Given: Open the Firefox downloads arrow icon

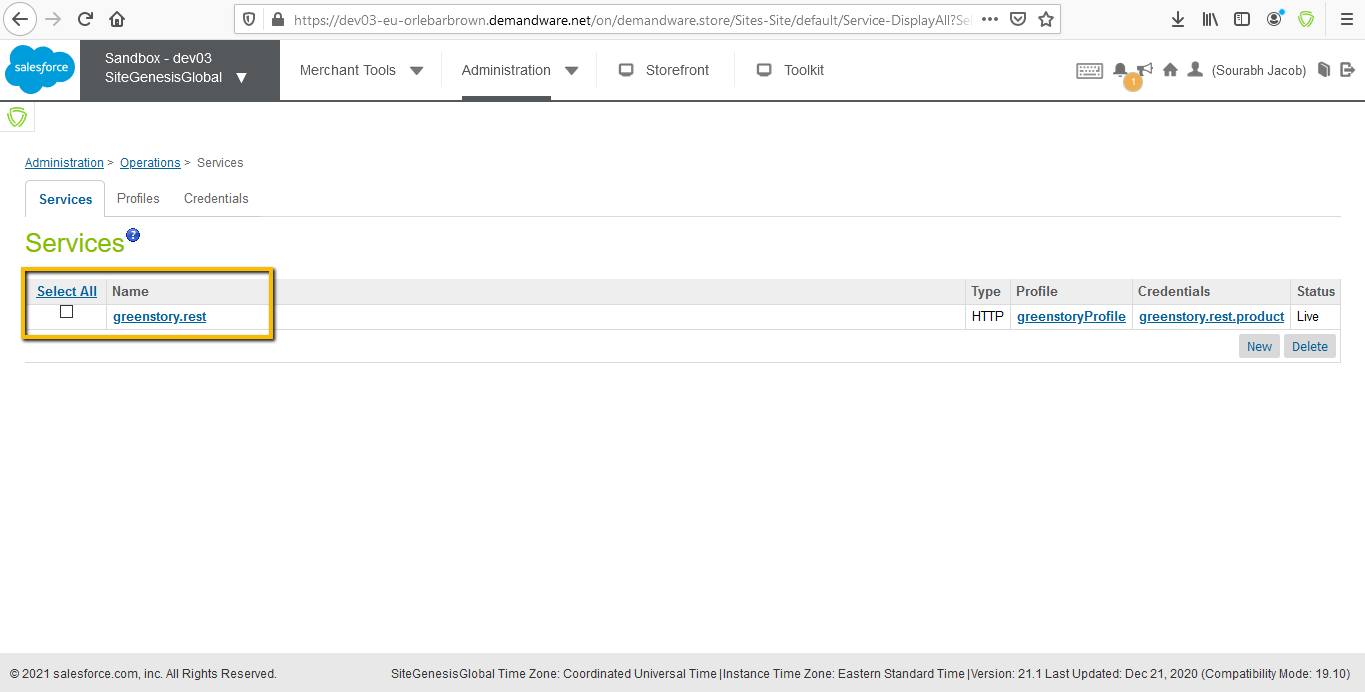Looking at the screenshot, I should [1178, 19].
